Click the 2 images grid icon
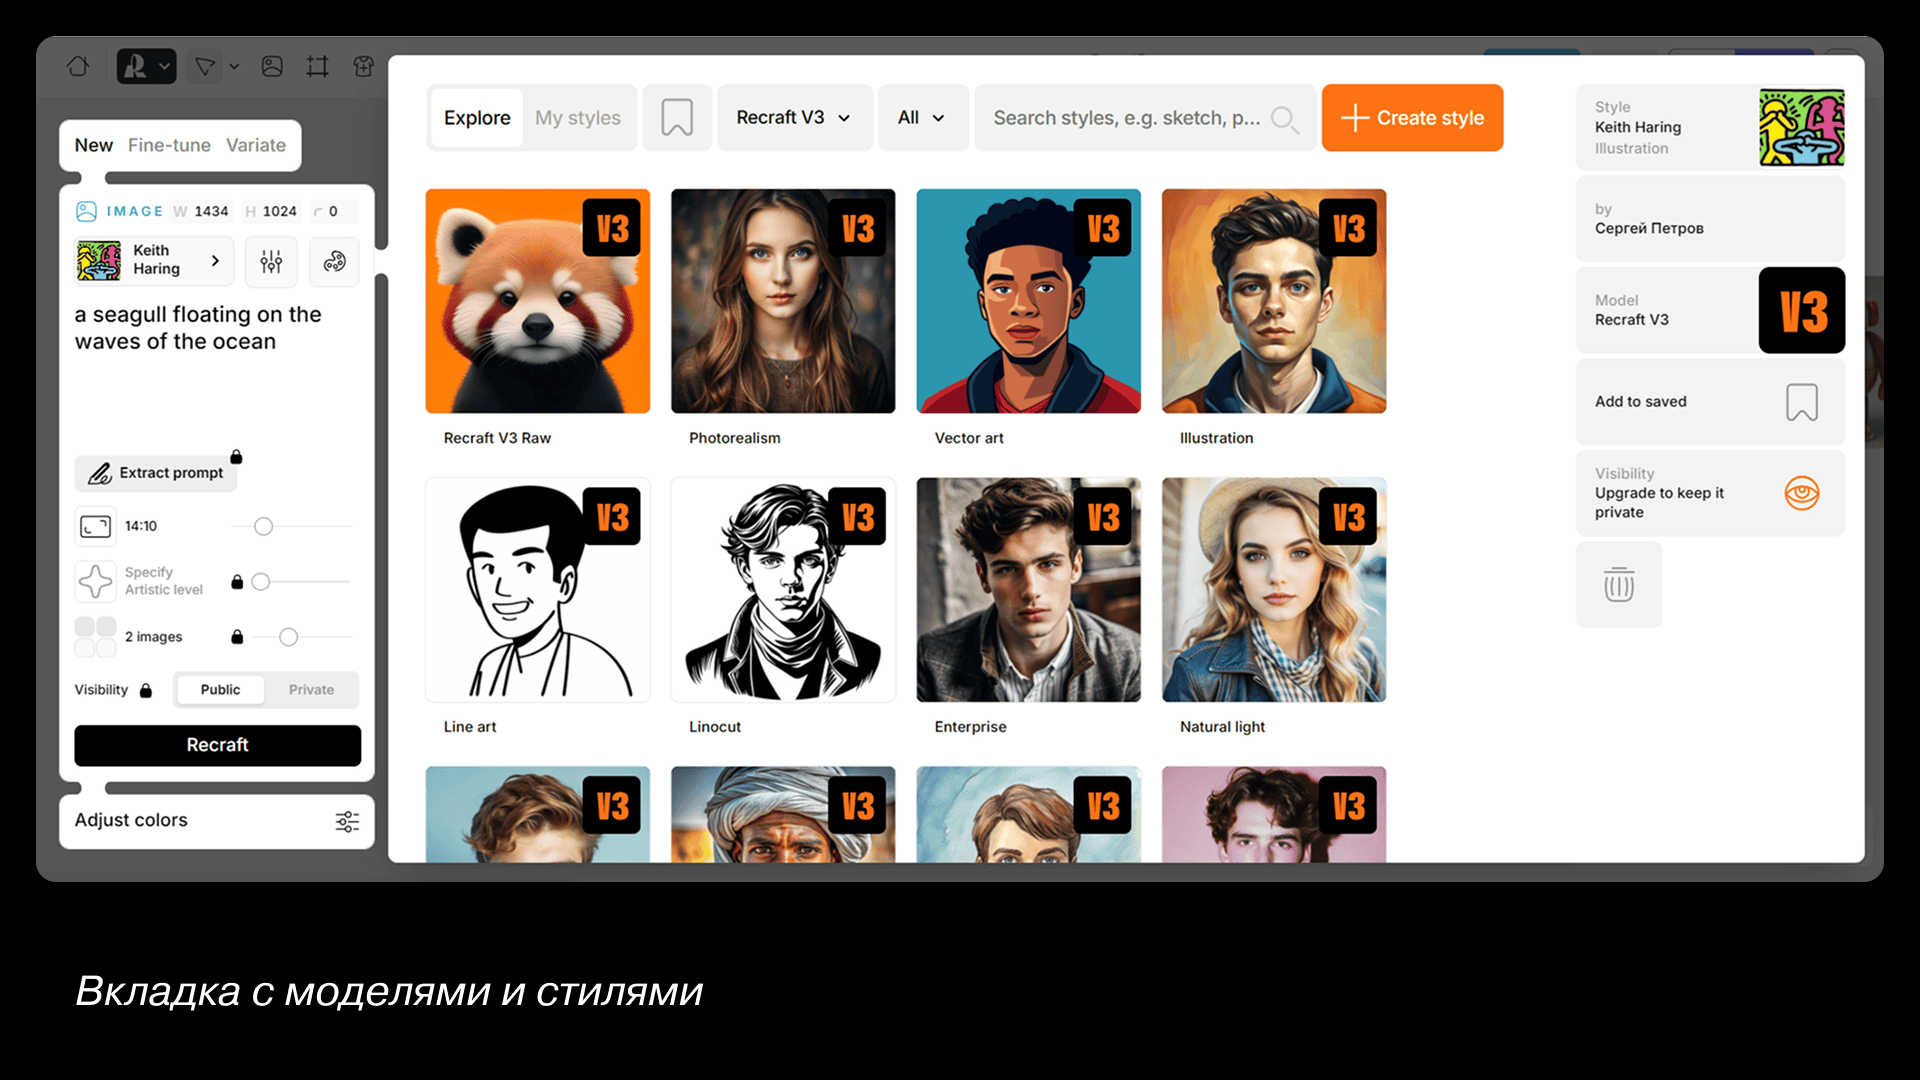 96,637
